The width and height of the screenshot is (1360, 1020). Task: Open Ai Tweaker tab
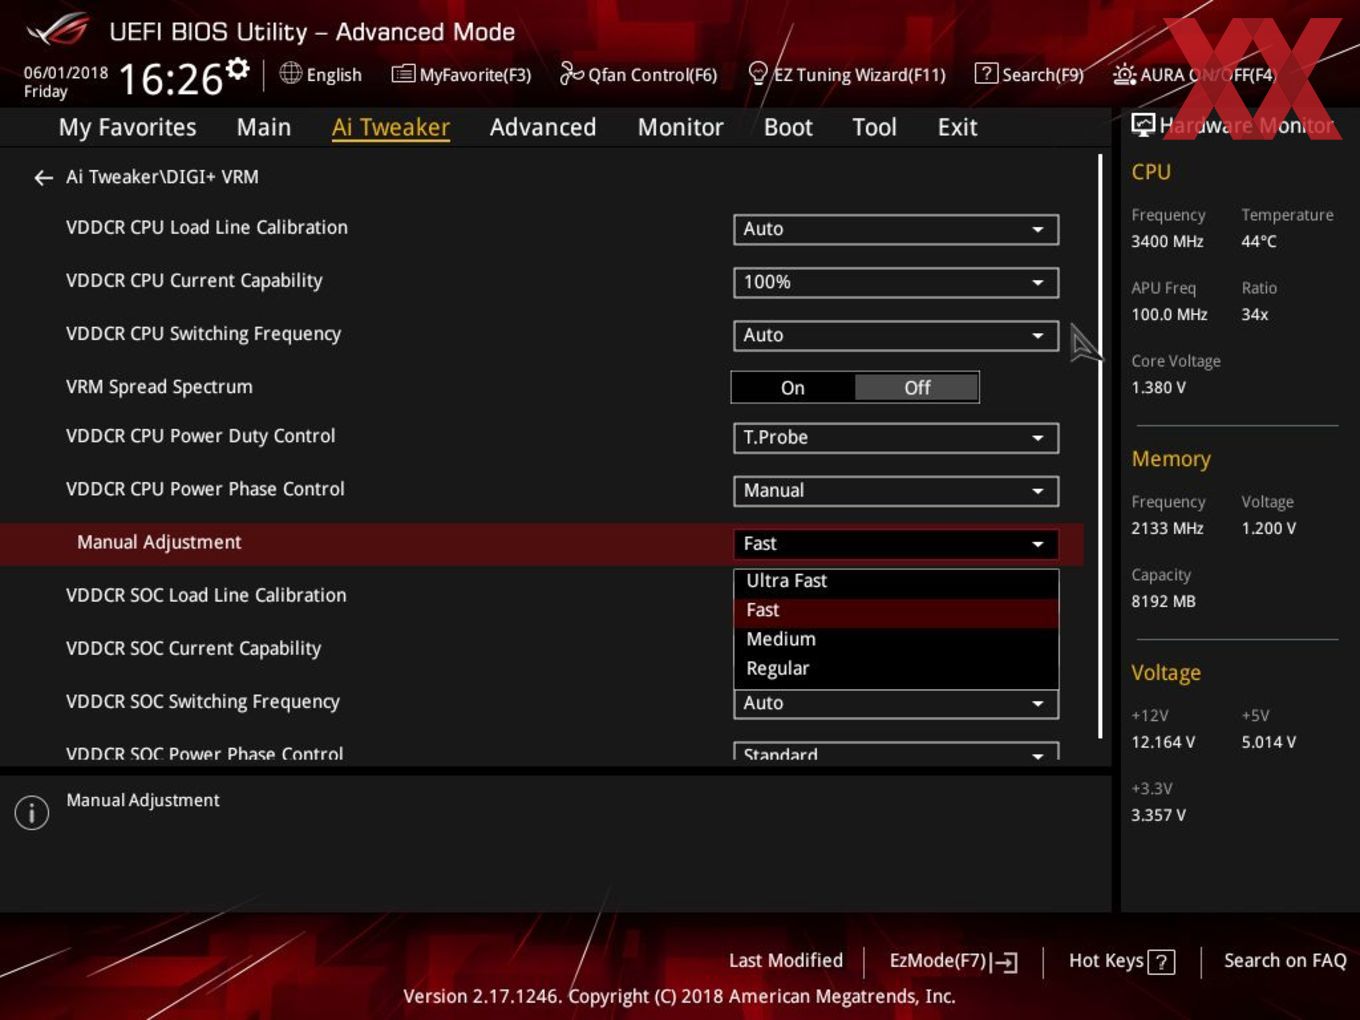[391, 127]
